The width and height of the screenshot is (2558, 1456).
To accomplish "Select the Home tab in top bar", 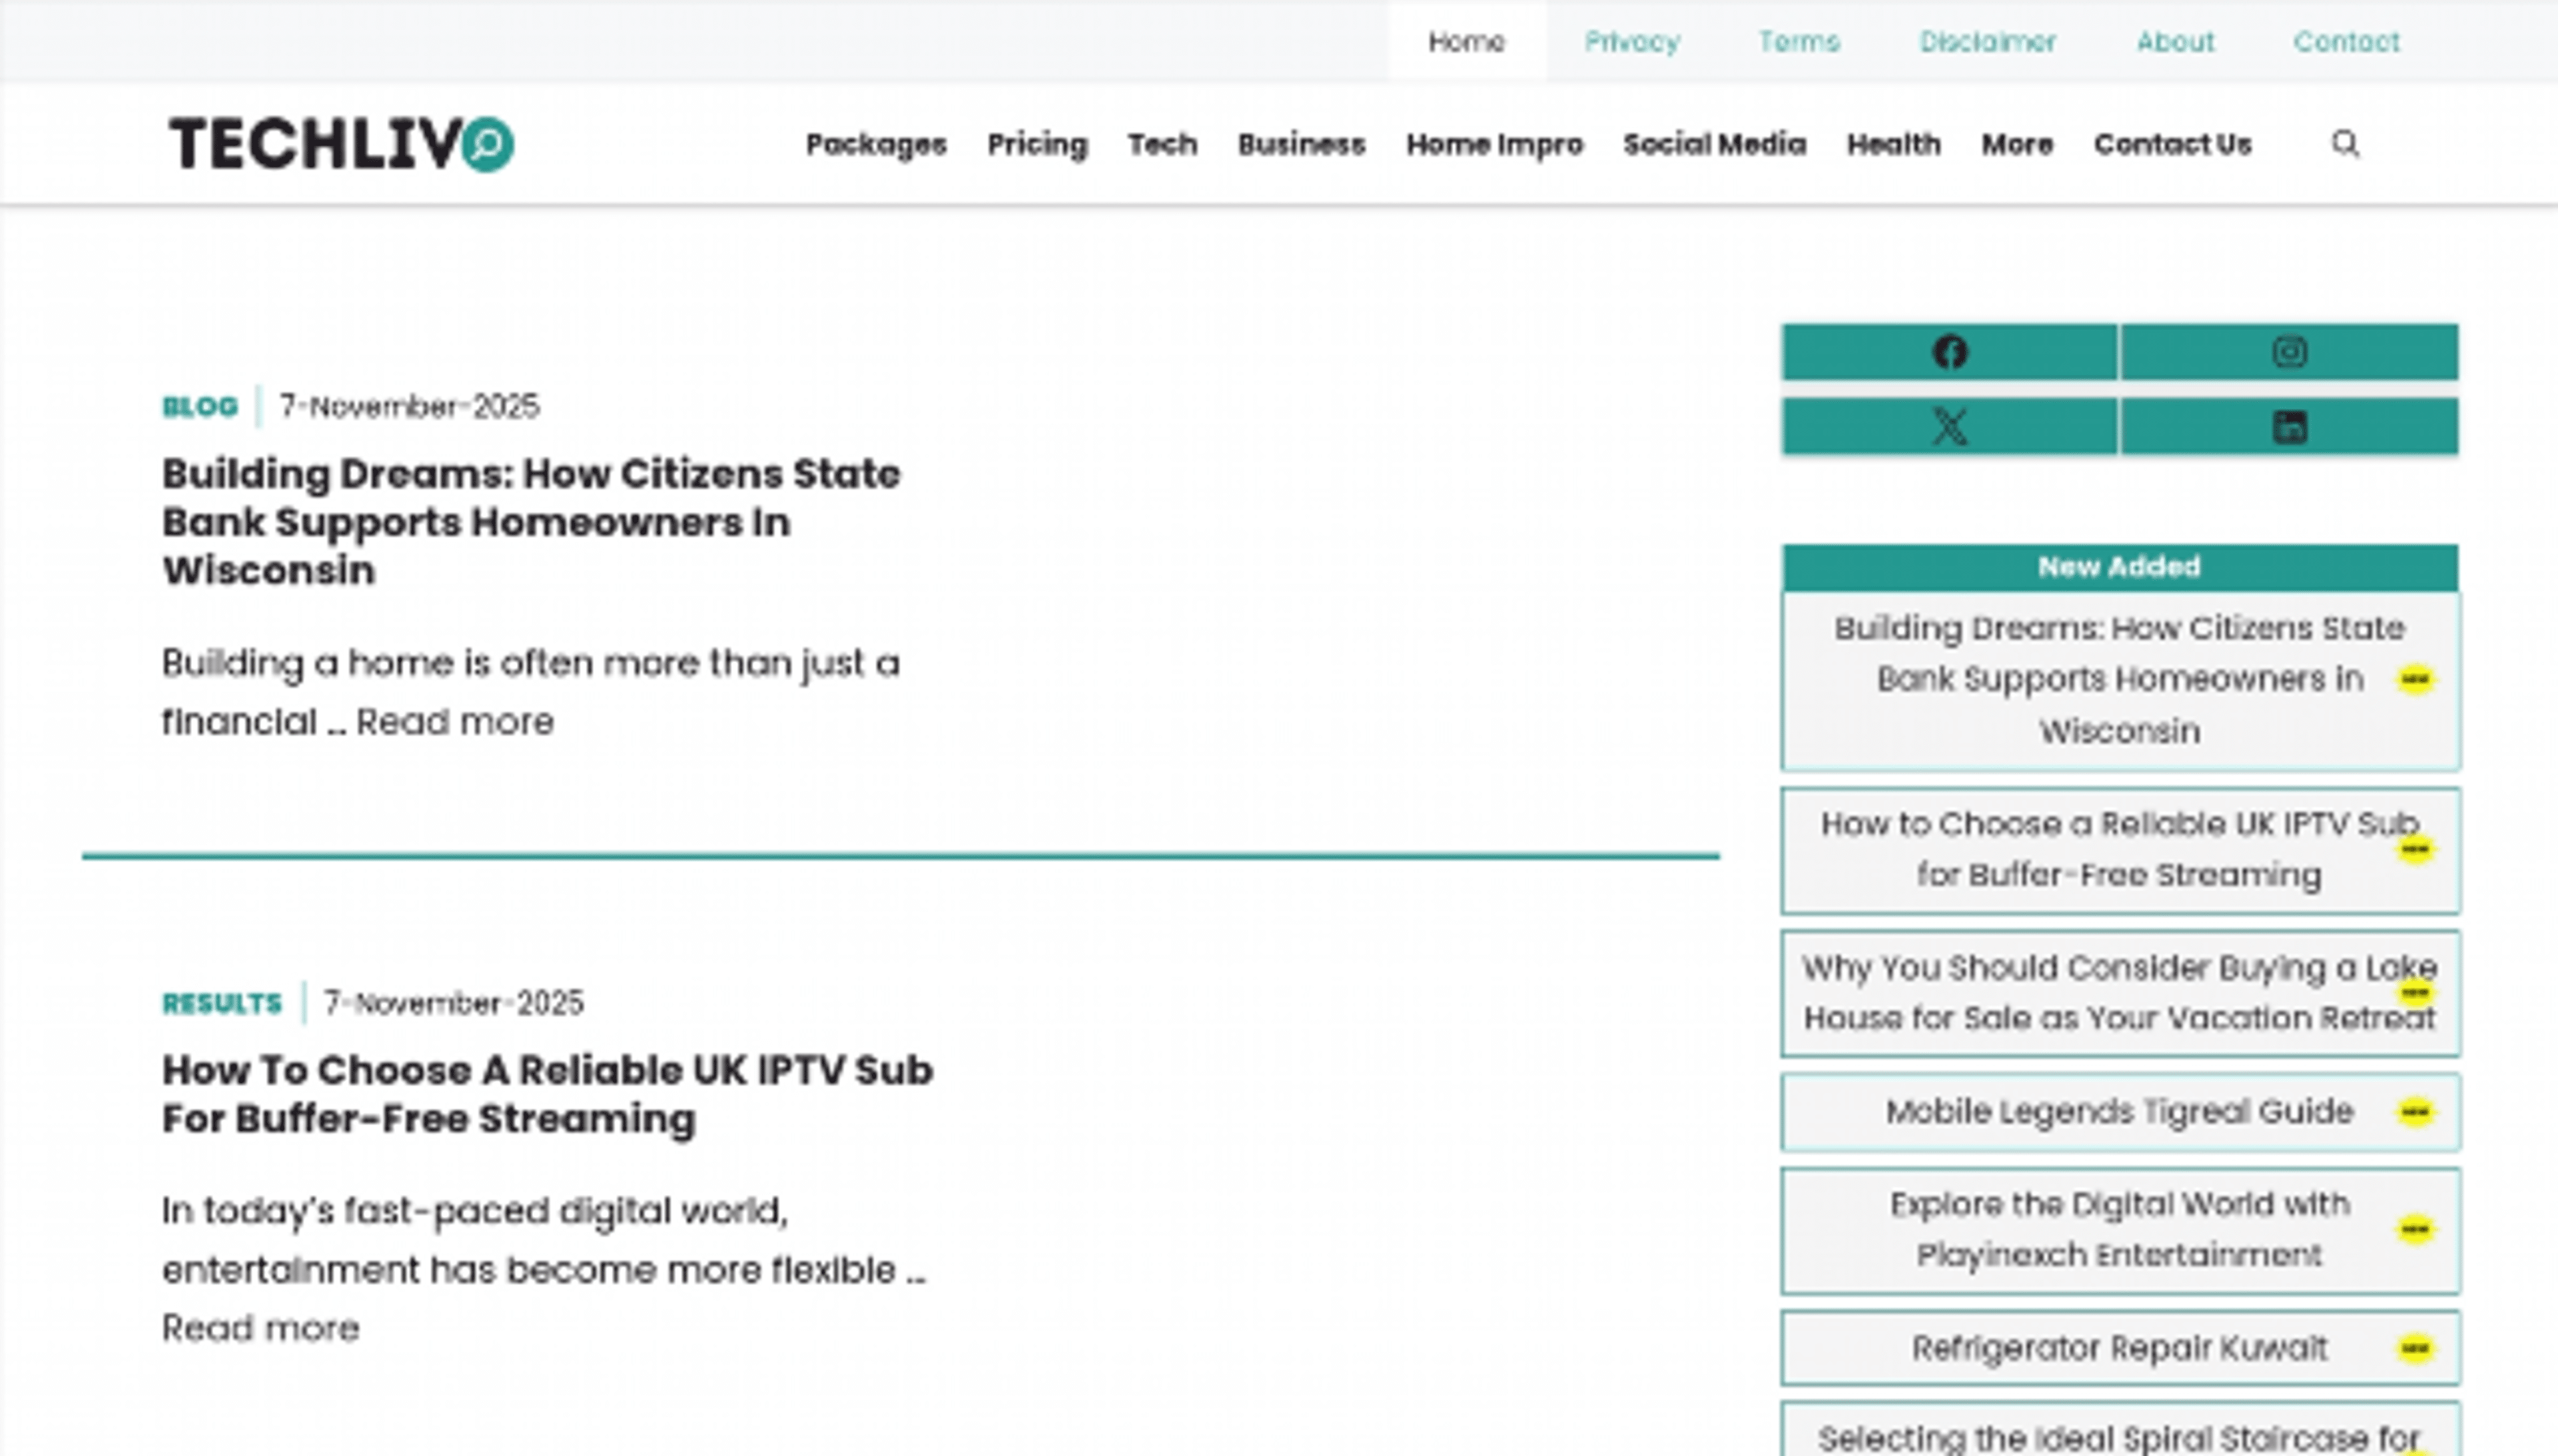I will coord(1466,42).
